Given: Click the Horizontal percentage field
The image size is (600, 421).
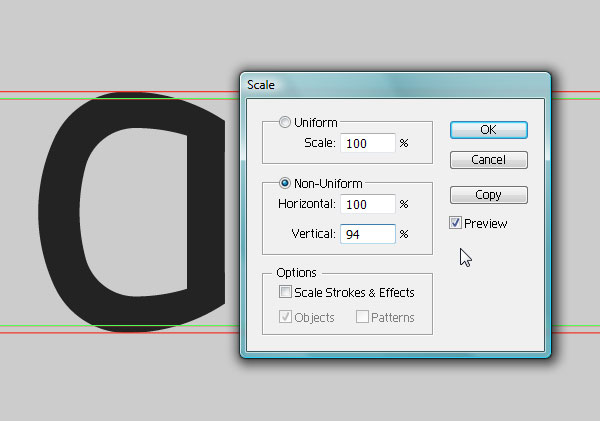Looking at the screenshot, I should (x=368, y=204).
